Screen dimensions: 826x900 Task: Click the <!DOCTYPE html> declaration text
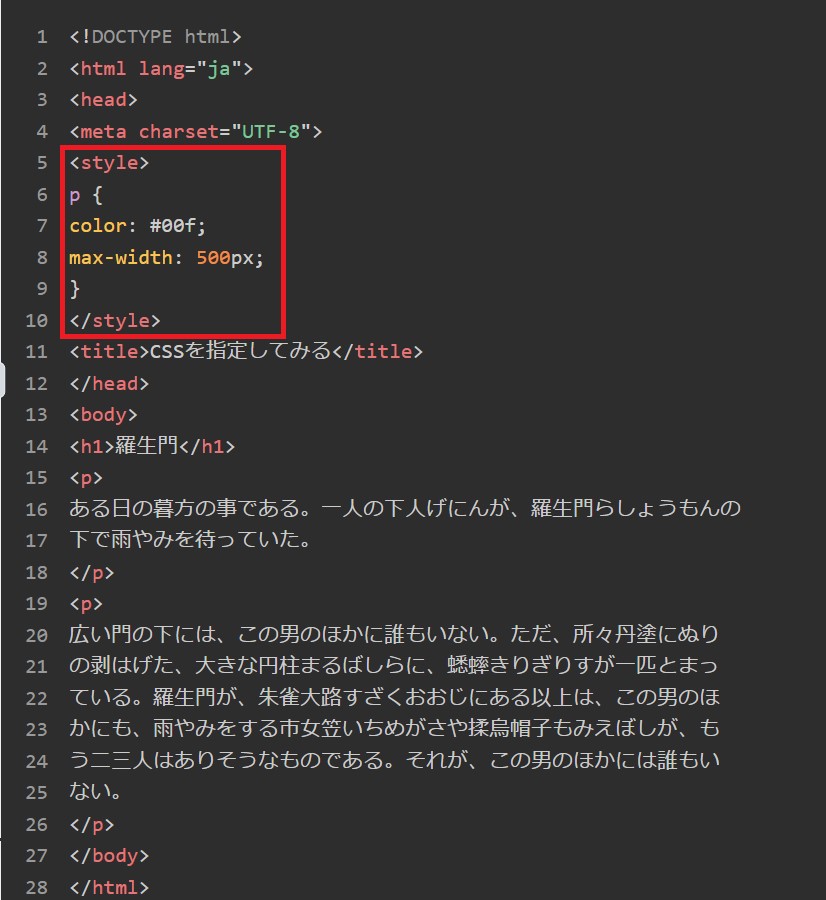[x=156, y=37]
